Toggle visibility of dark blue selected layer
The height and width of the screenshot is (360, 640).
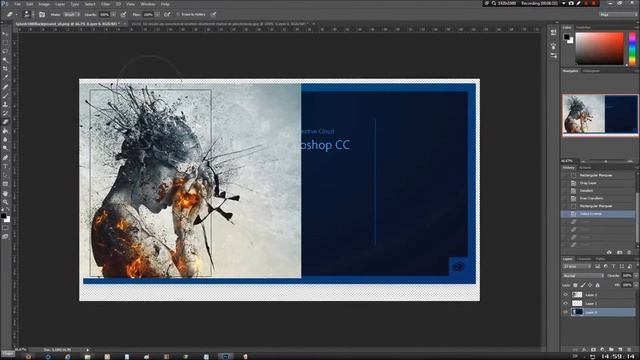point(566,312)
